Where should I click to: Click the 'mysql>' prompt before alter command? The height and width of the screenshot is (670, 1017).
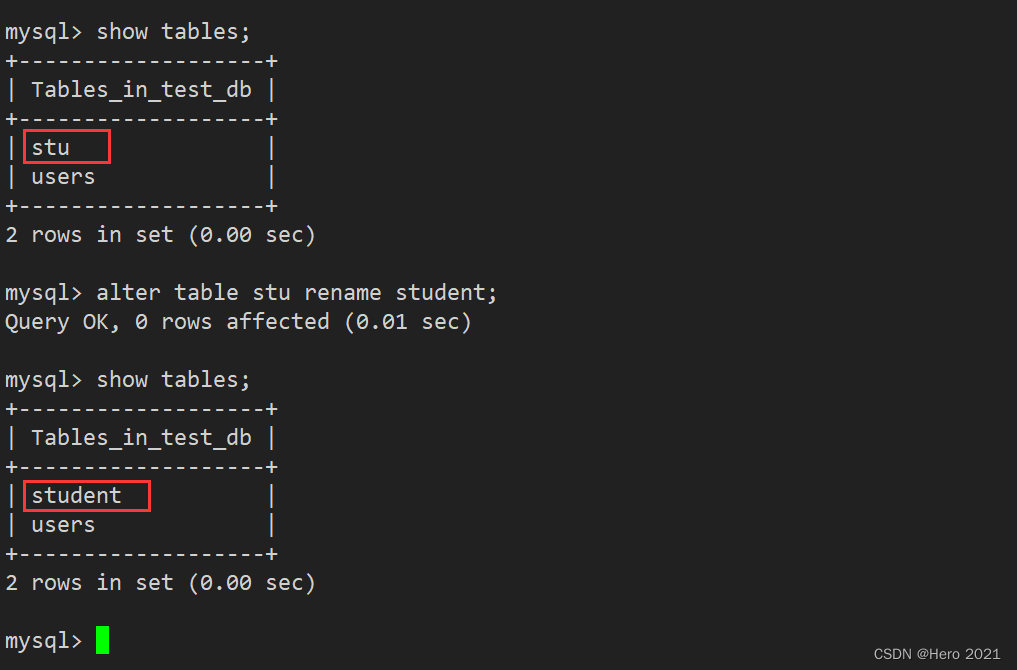coord(43,294)
